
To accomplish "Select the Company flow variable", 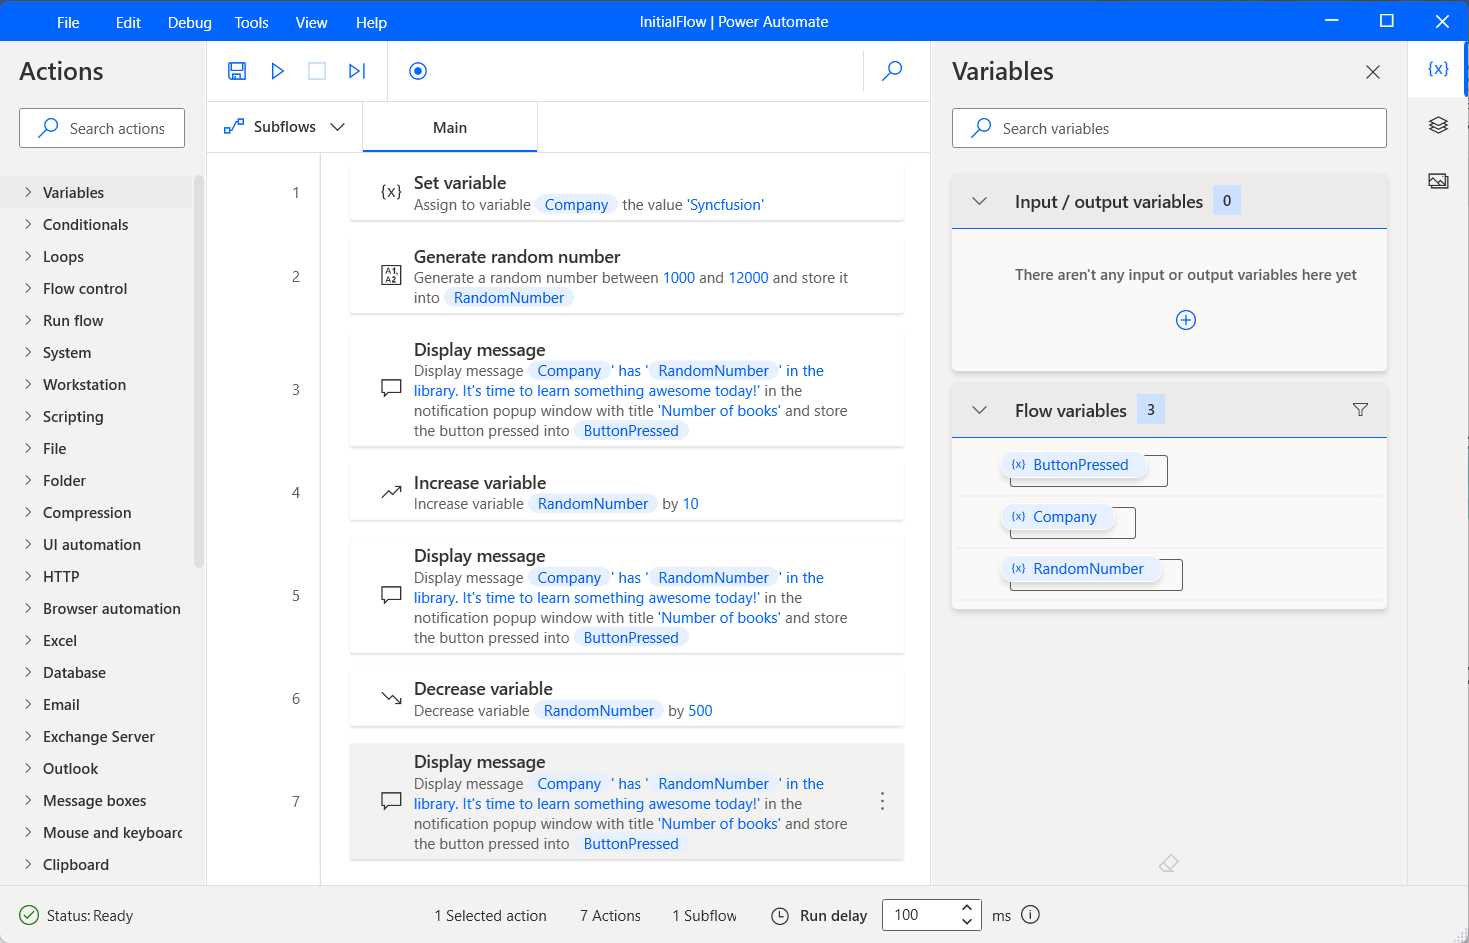I will (1057, 517).
